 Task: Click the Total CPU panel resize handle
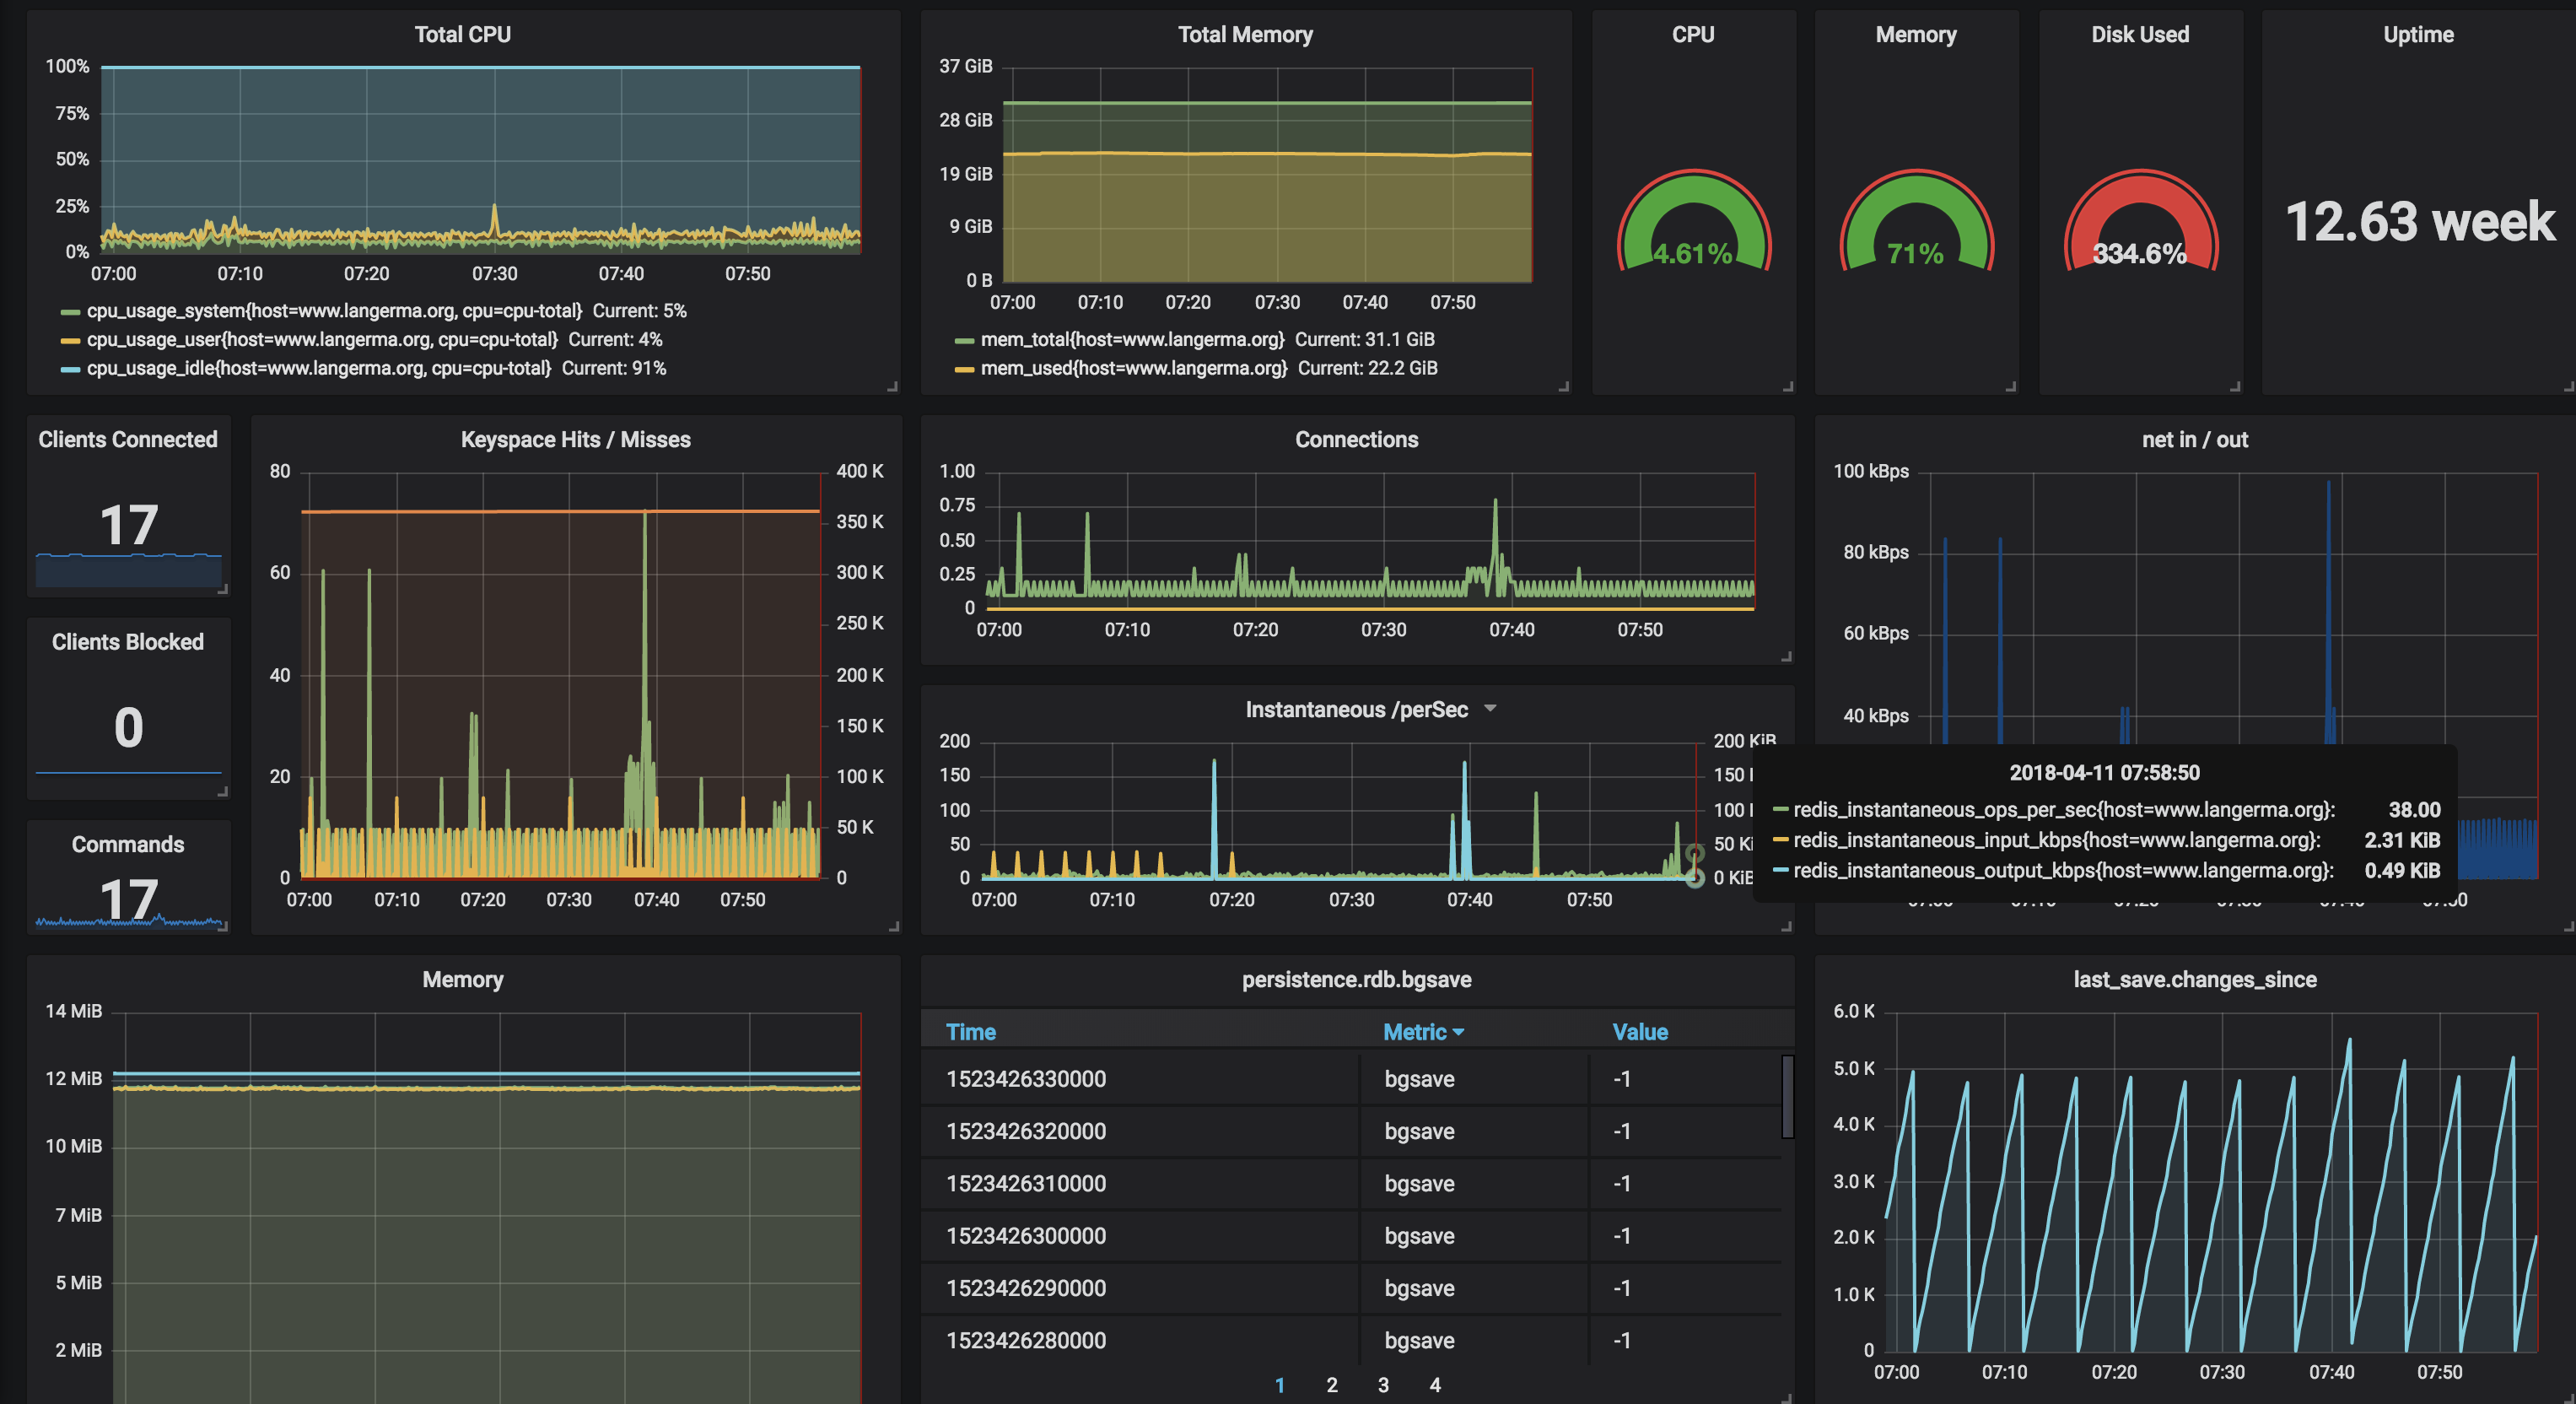(892, 386)
